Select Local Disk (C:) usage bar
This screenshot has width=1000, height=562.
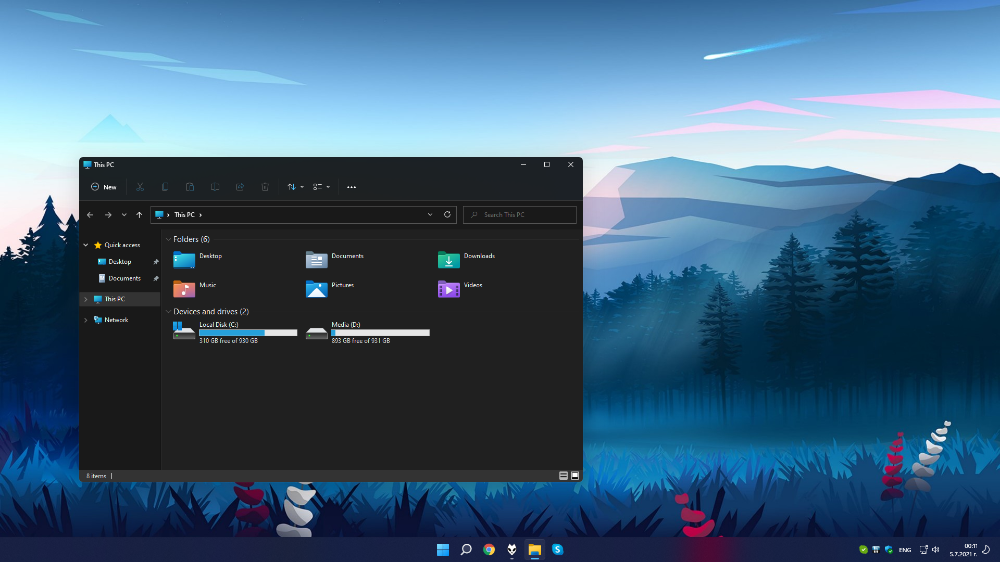click(248, 333)
